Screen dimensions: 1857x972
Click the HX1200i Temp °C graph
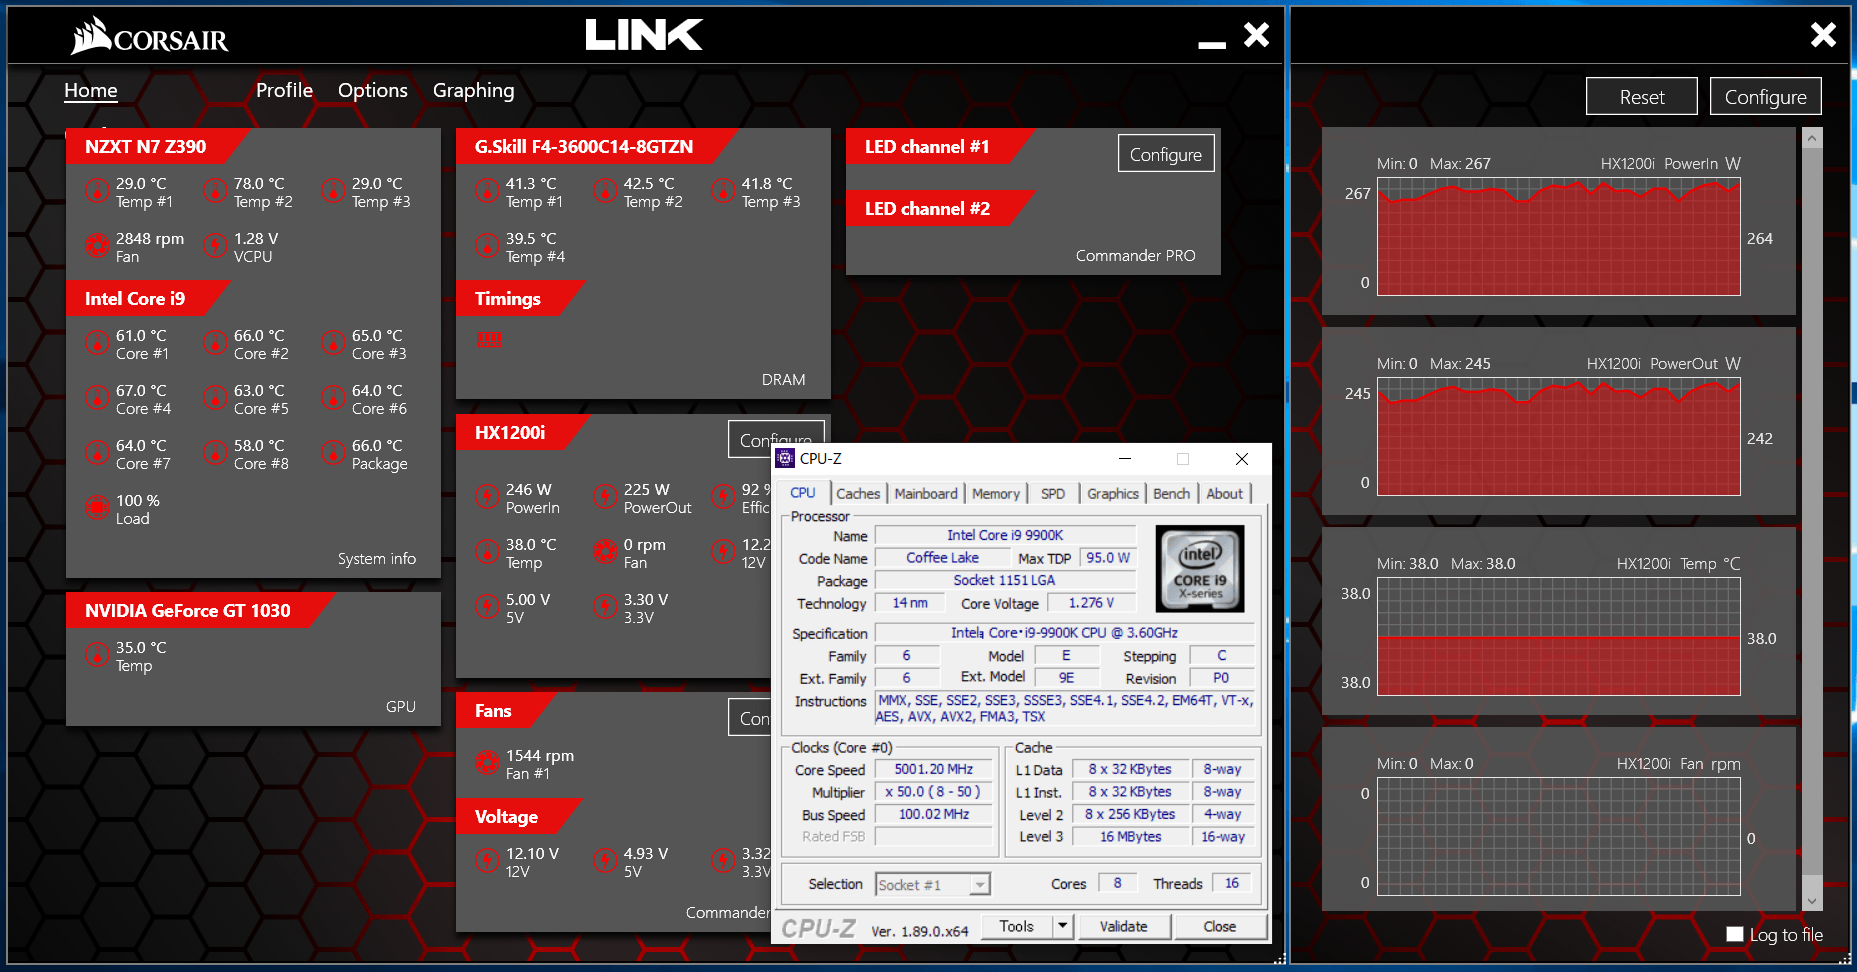pos(1558,637)
